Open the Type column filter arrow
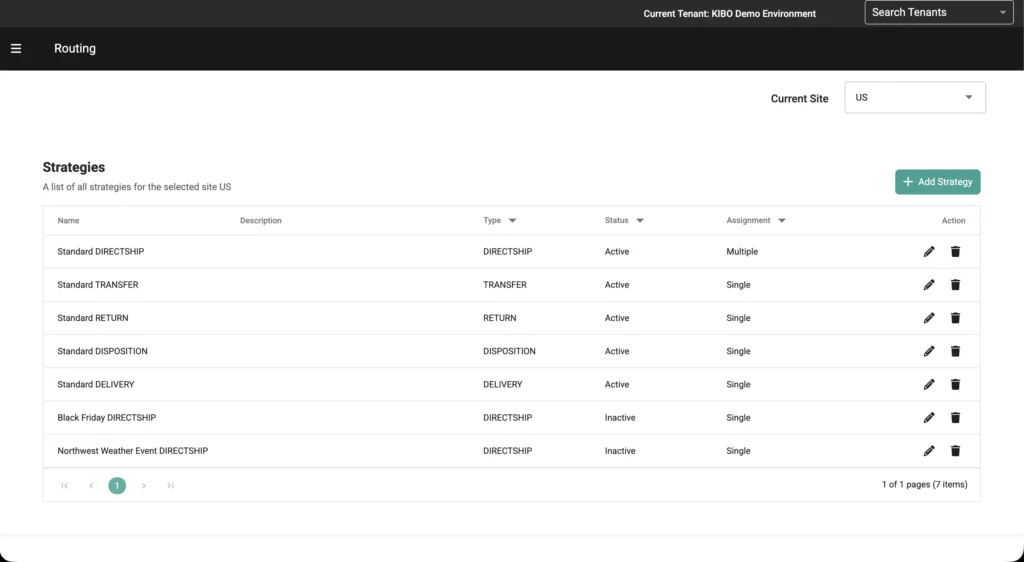Image resolution: width=1024 pixels, height=562 pixels. click(513, 221)
